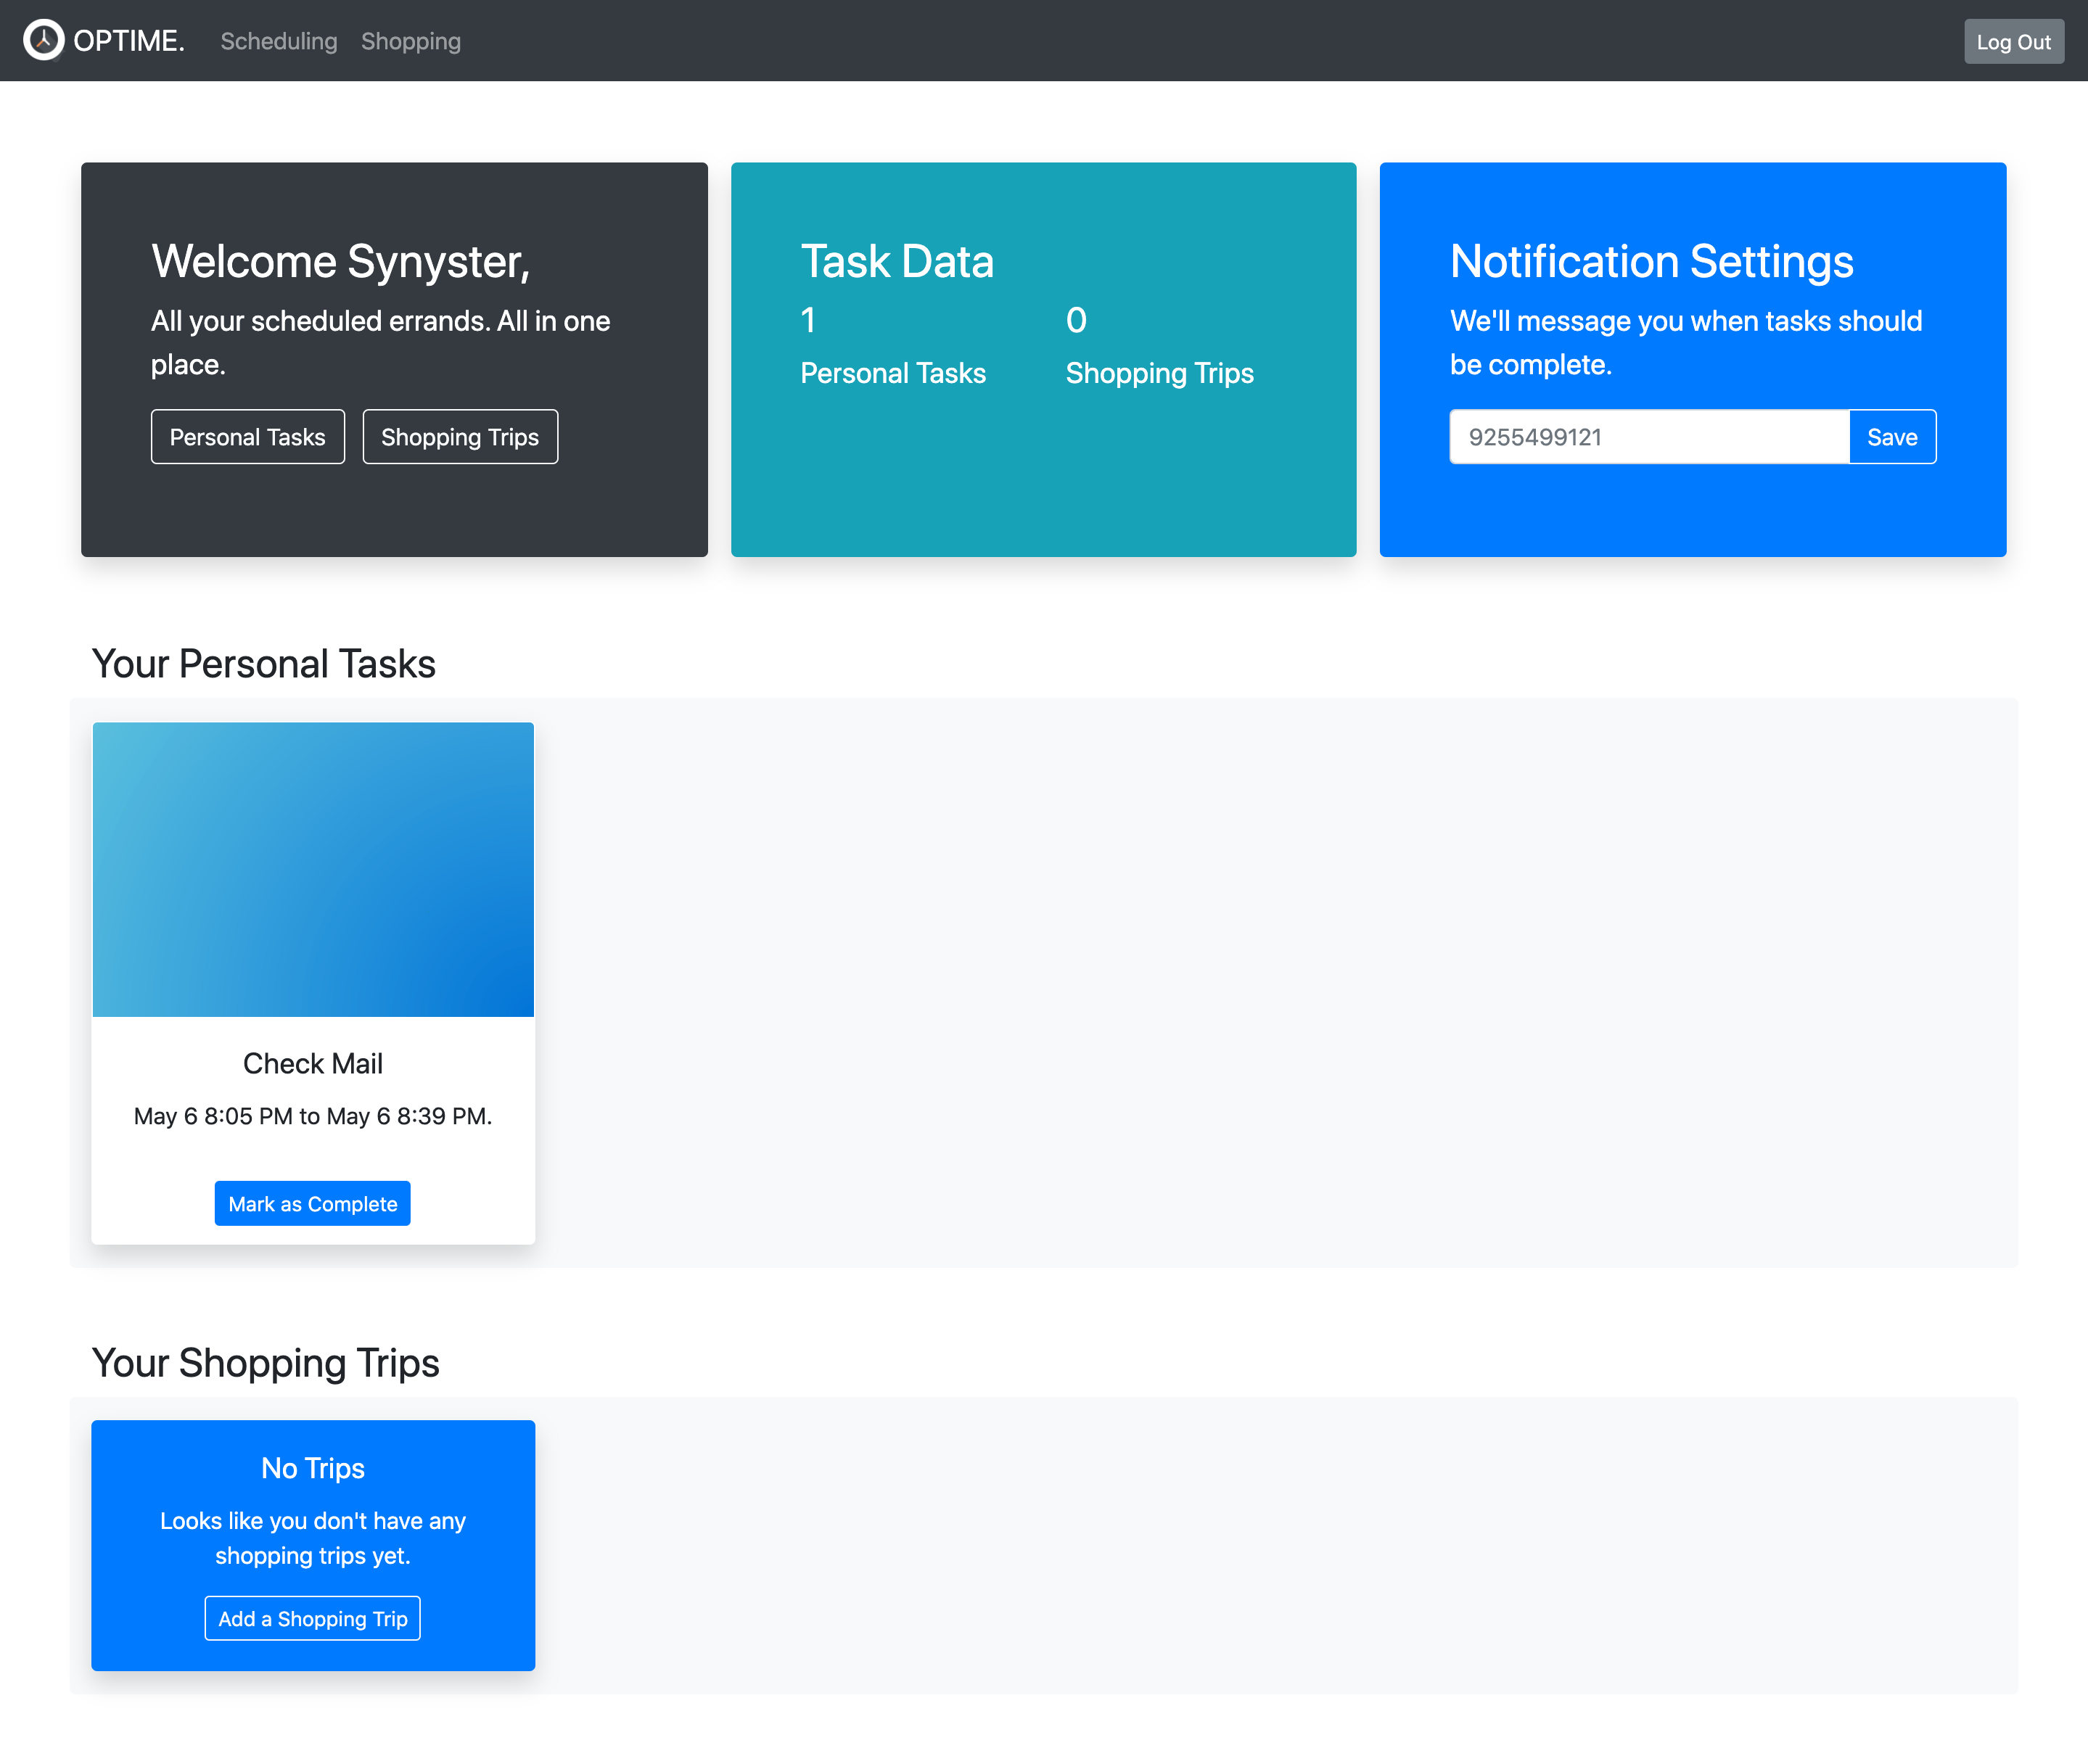Click the personal tasks count number
Viewport: 2088px width, 1764px height.
tap(808, 320)
